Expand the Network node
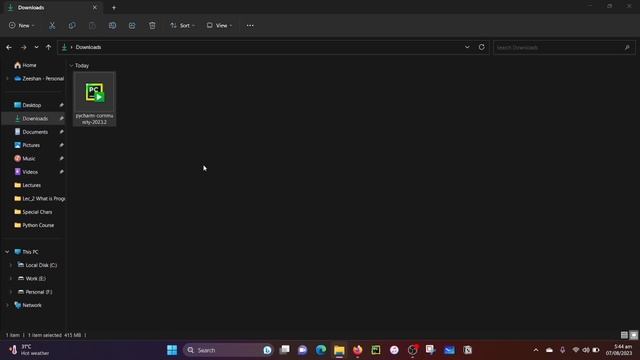Image resolution: width=640 pixels, height=360 pixels. coord(7,305)
